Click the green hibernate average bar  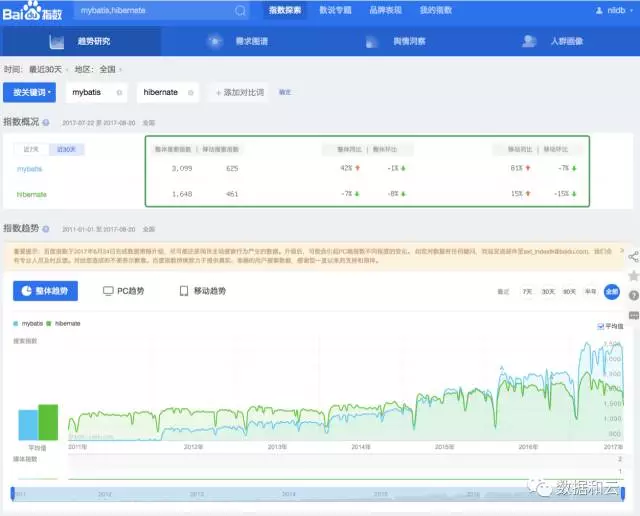[48, 422]
